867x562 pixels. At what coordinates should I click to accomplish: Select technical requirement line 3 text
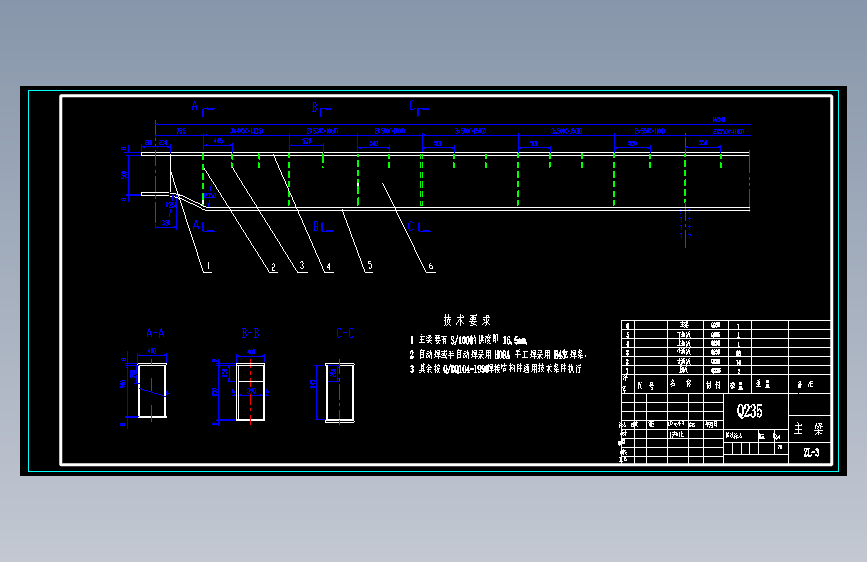point(495,368)
